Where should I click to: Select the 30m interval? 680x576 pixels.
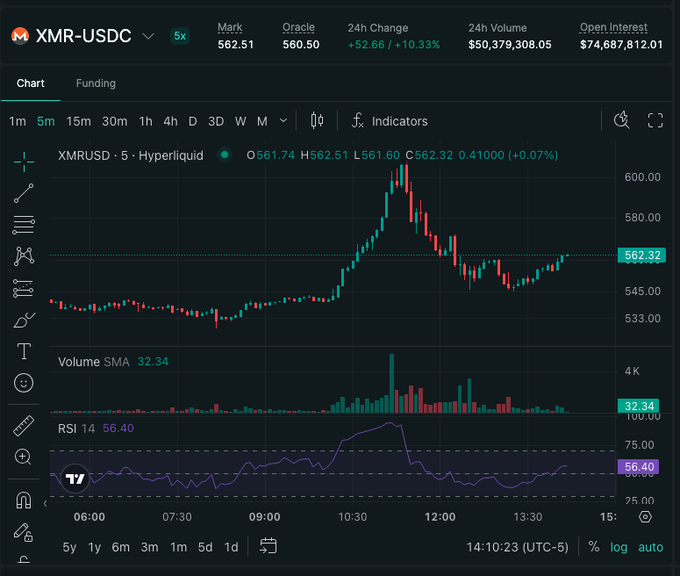point(114,121)
